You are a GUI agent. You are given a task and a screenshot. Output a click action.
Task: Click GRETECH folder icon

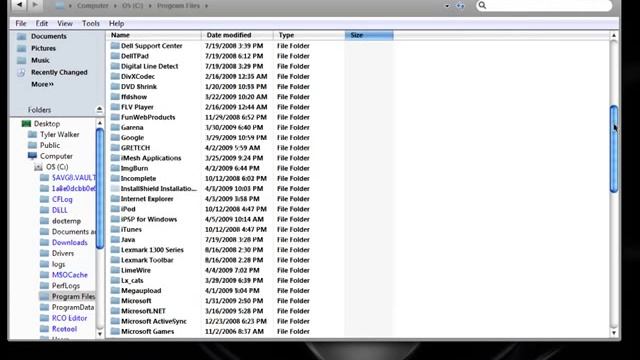click(115, 148)
